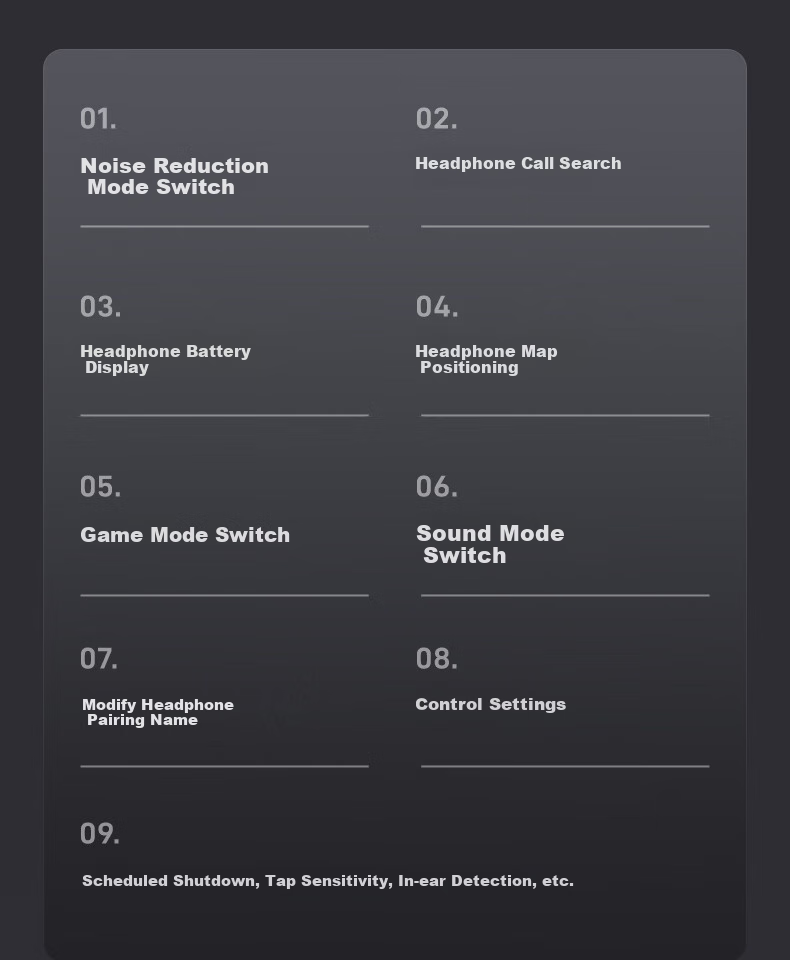Click the Control Settings label

tap(491, 704)
